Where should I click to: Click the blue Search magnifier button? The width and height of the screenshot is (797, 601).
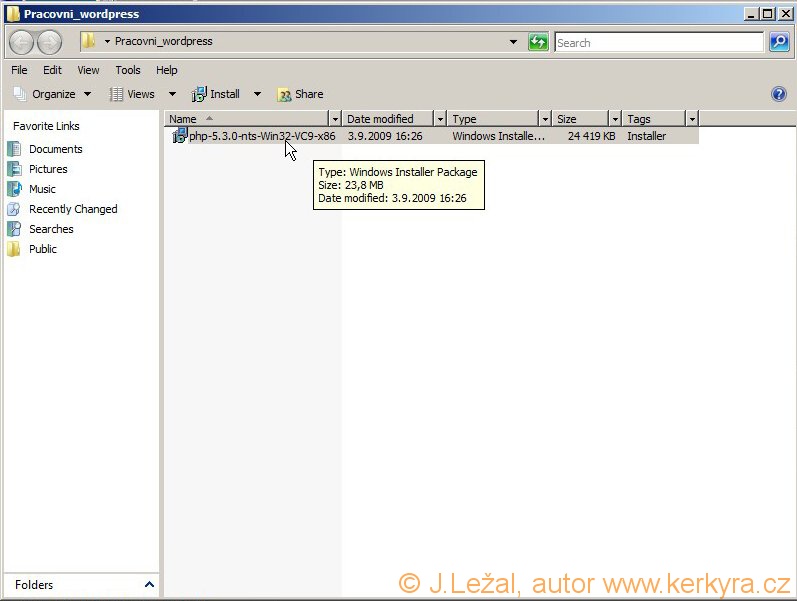(x=779, y=42)
